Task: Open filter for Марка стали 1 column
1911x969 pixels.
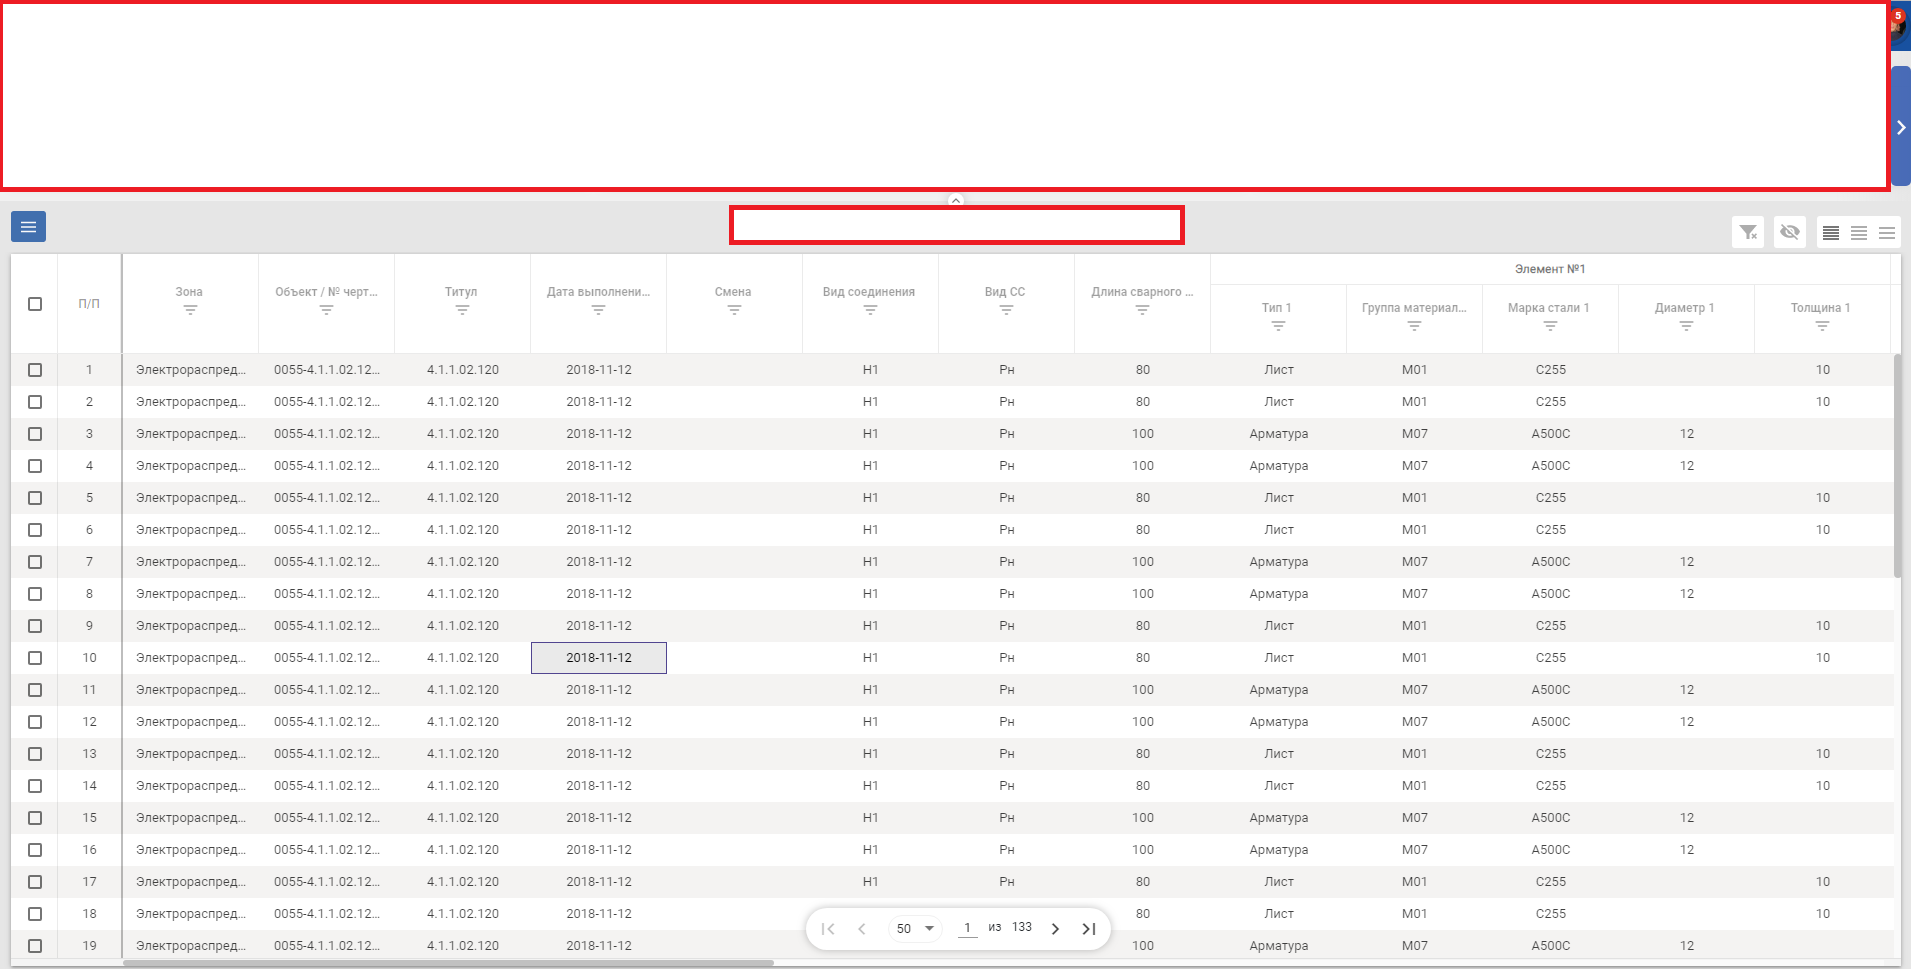Action: click(1550, 326)
